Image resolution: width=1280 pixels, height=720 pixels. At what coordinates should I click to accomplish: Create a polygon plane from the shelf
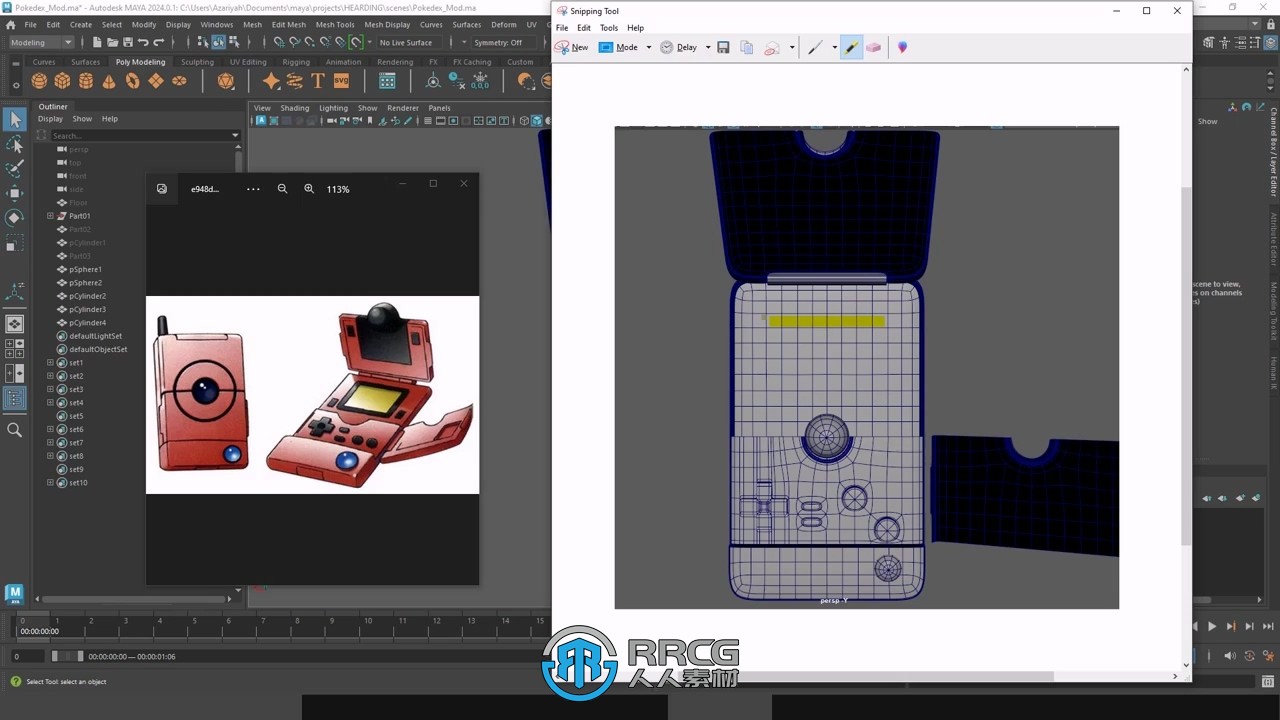(x=156, y=81)
